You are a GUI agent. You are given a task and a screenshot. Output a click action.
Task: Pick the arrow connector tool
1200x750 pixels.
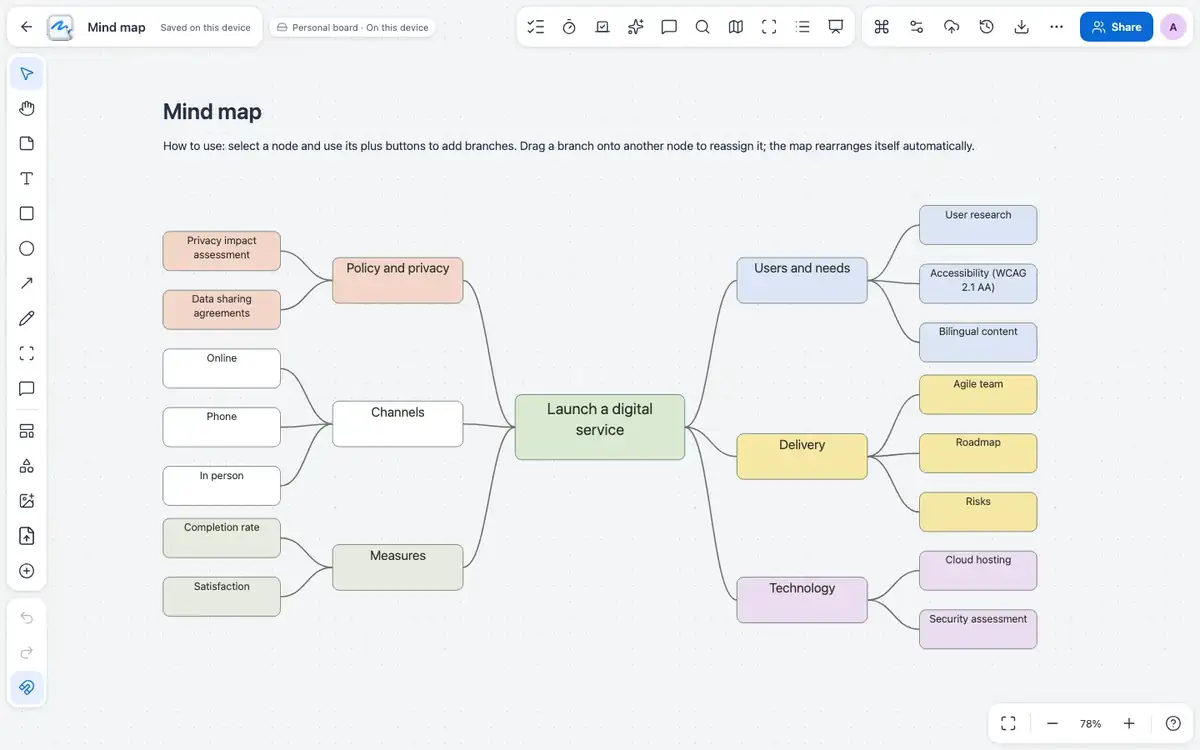click(27, 283)
